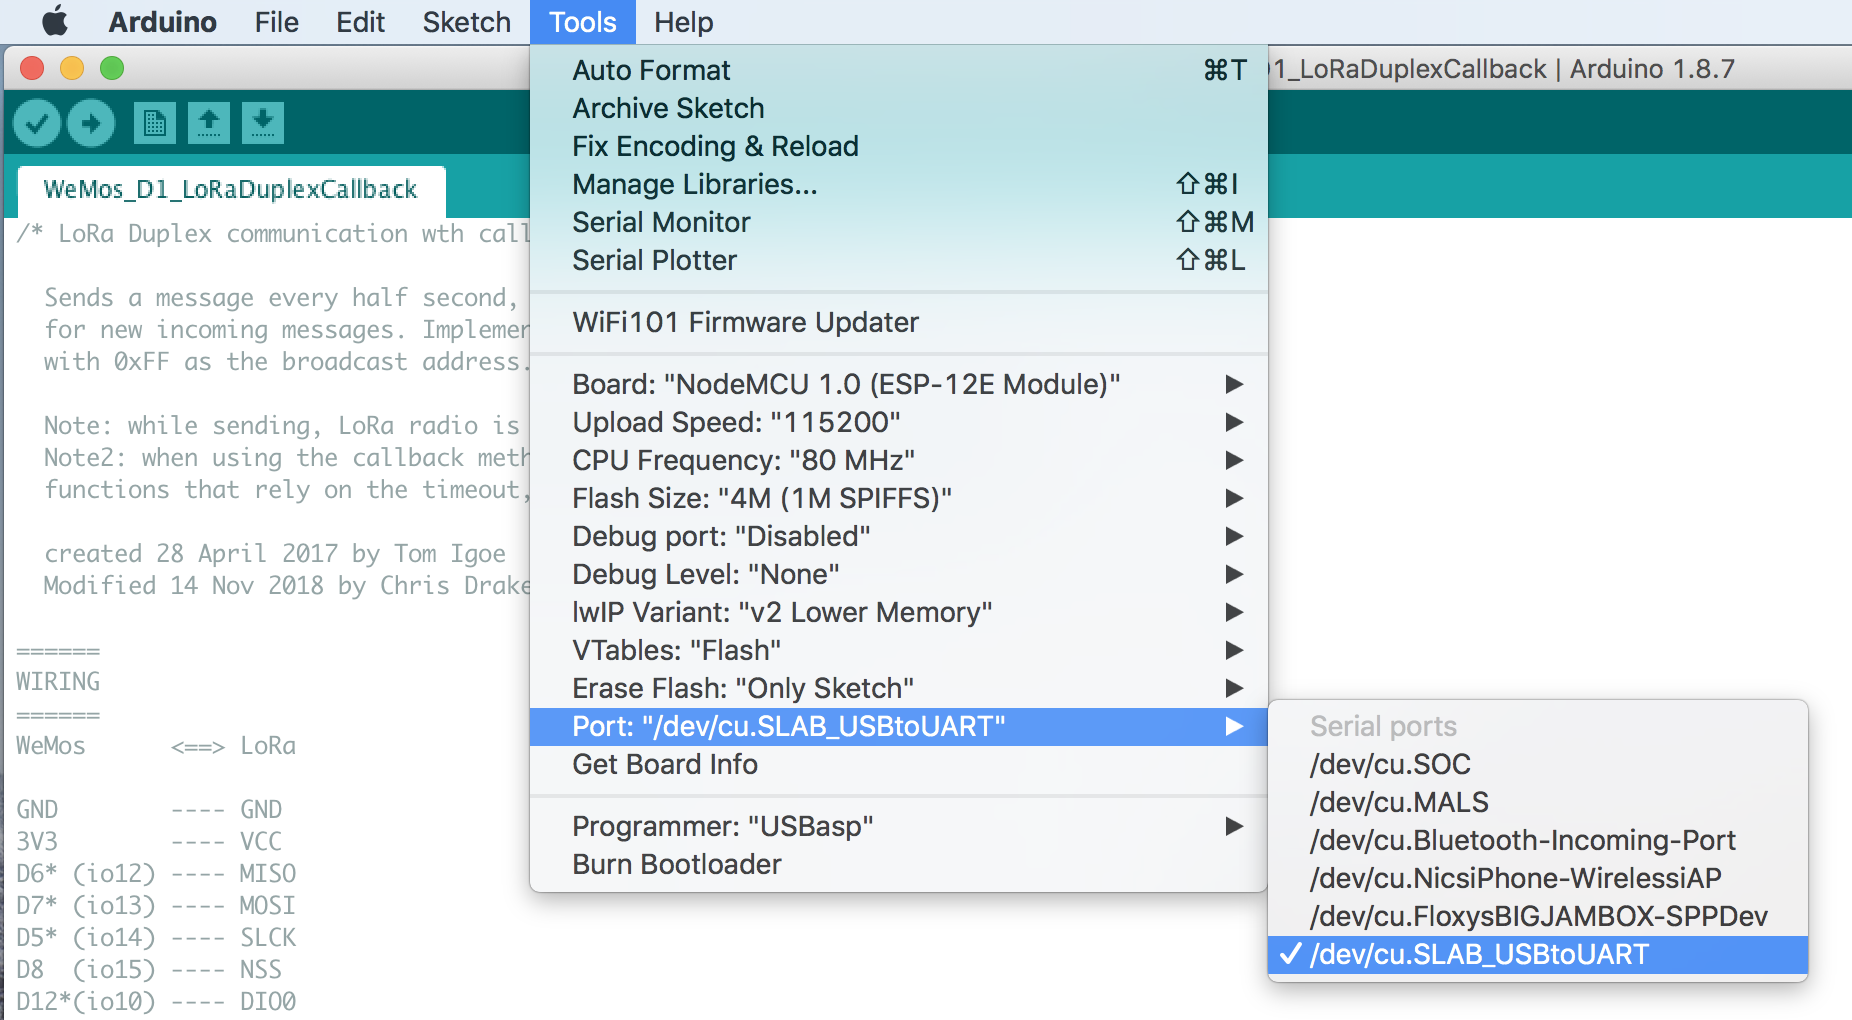Screen dimensions: 1852x1020
Task: Click the 'with 0xFF as the broadcast address' line
Action: coord(286,361)
